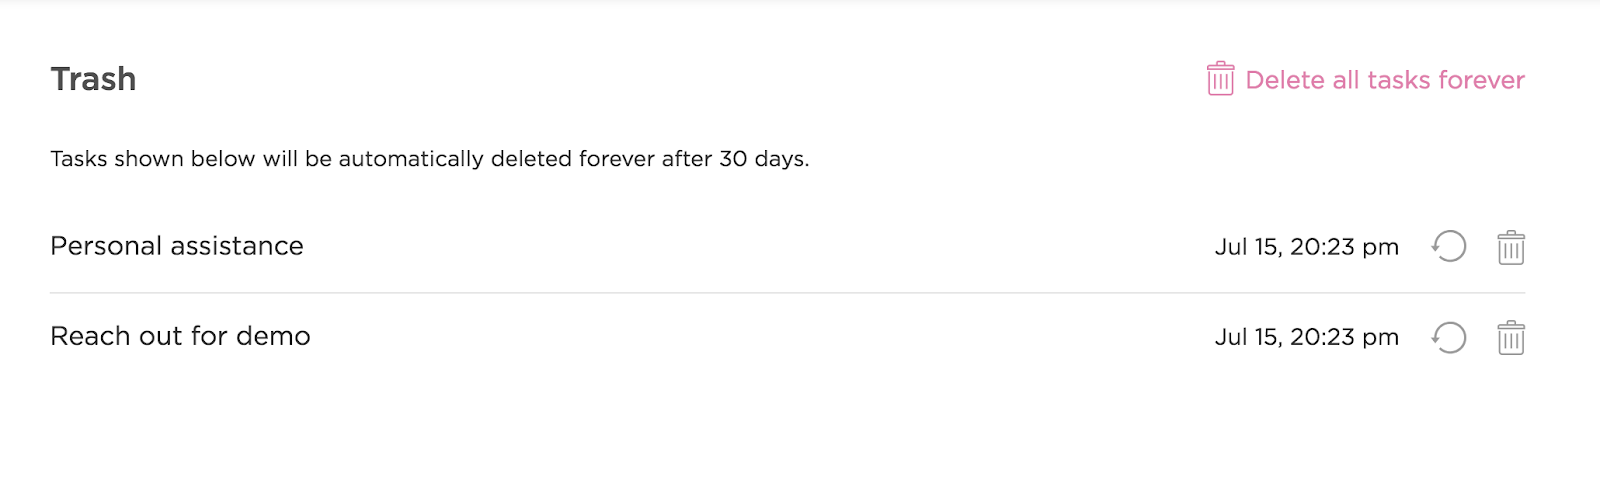
Task: Hit the gray trash bin in second row
Action: point(1510,337)
